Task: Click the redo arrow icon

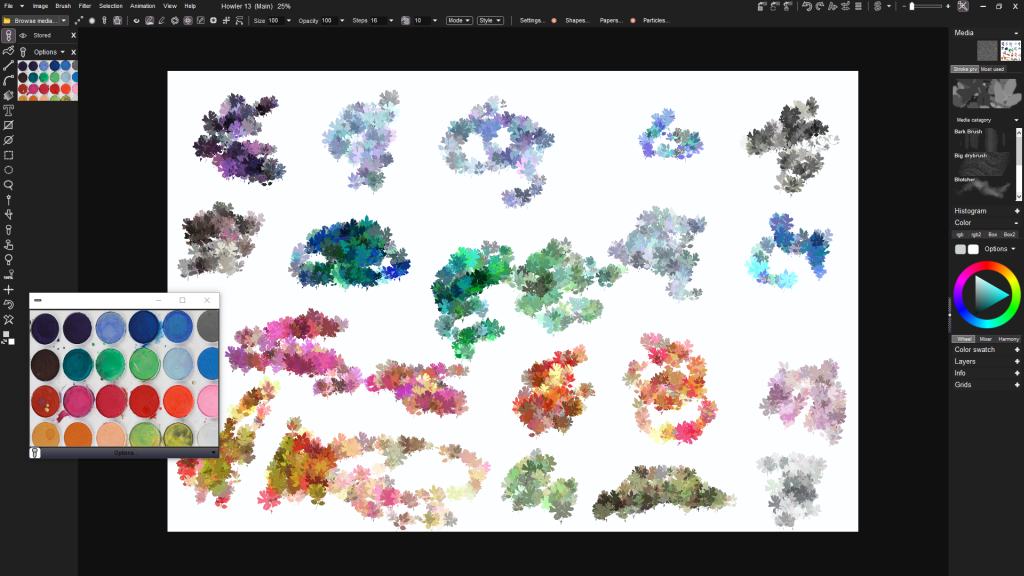Action: coord(820,6)
